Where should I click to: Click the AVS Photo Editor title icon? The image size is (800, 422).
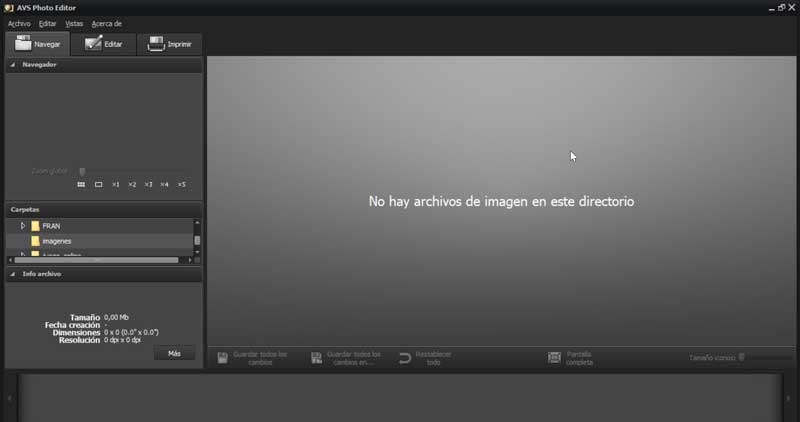click(9, 8)
